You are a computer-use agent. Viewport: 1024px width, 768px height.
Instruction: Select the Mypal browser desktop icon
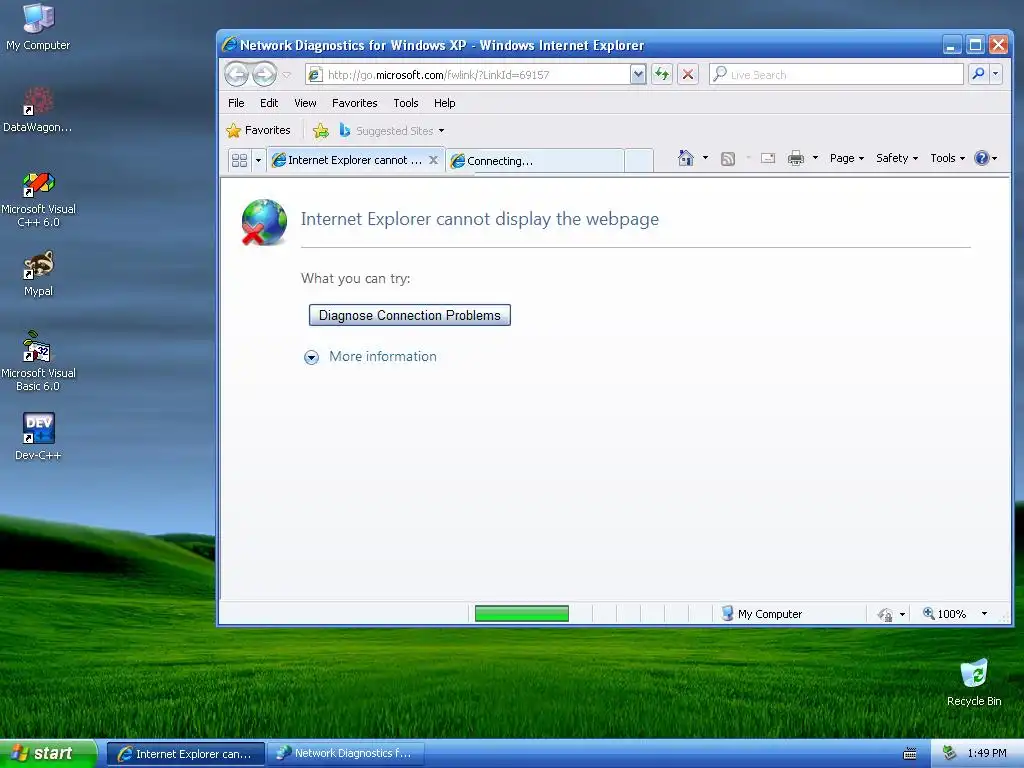pos(38,274)
